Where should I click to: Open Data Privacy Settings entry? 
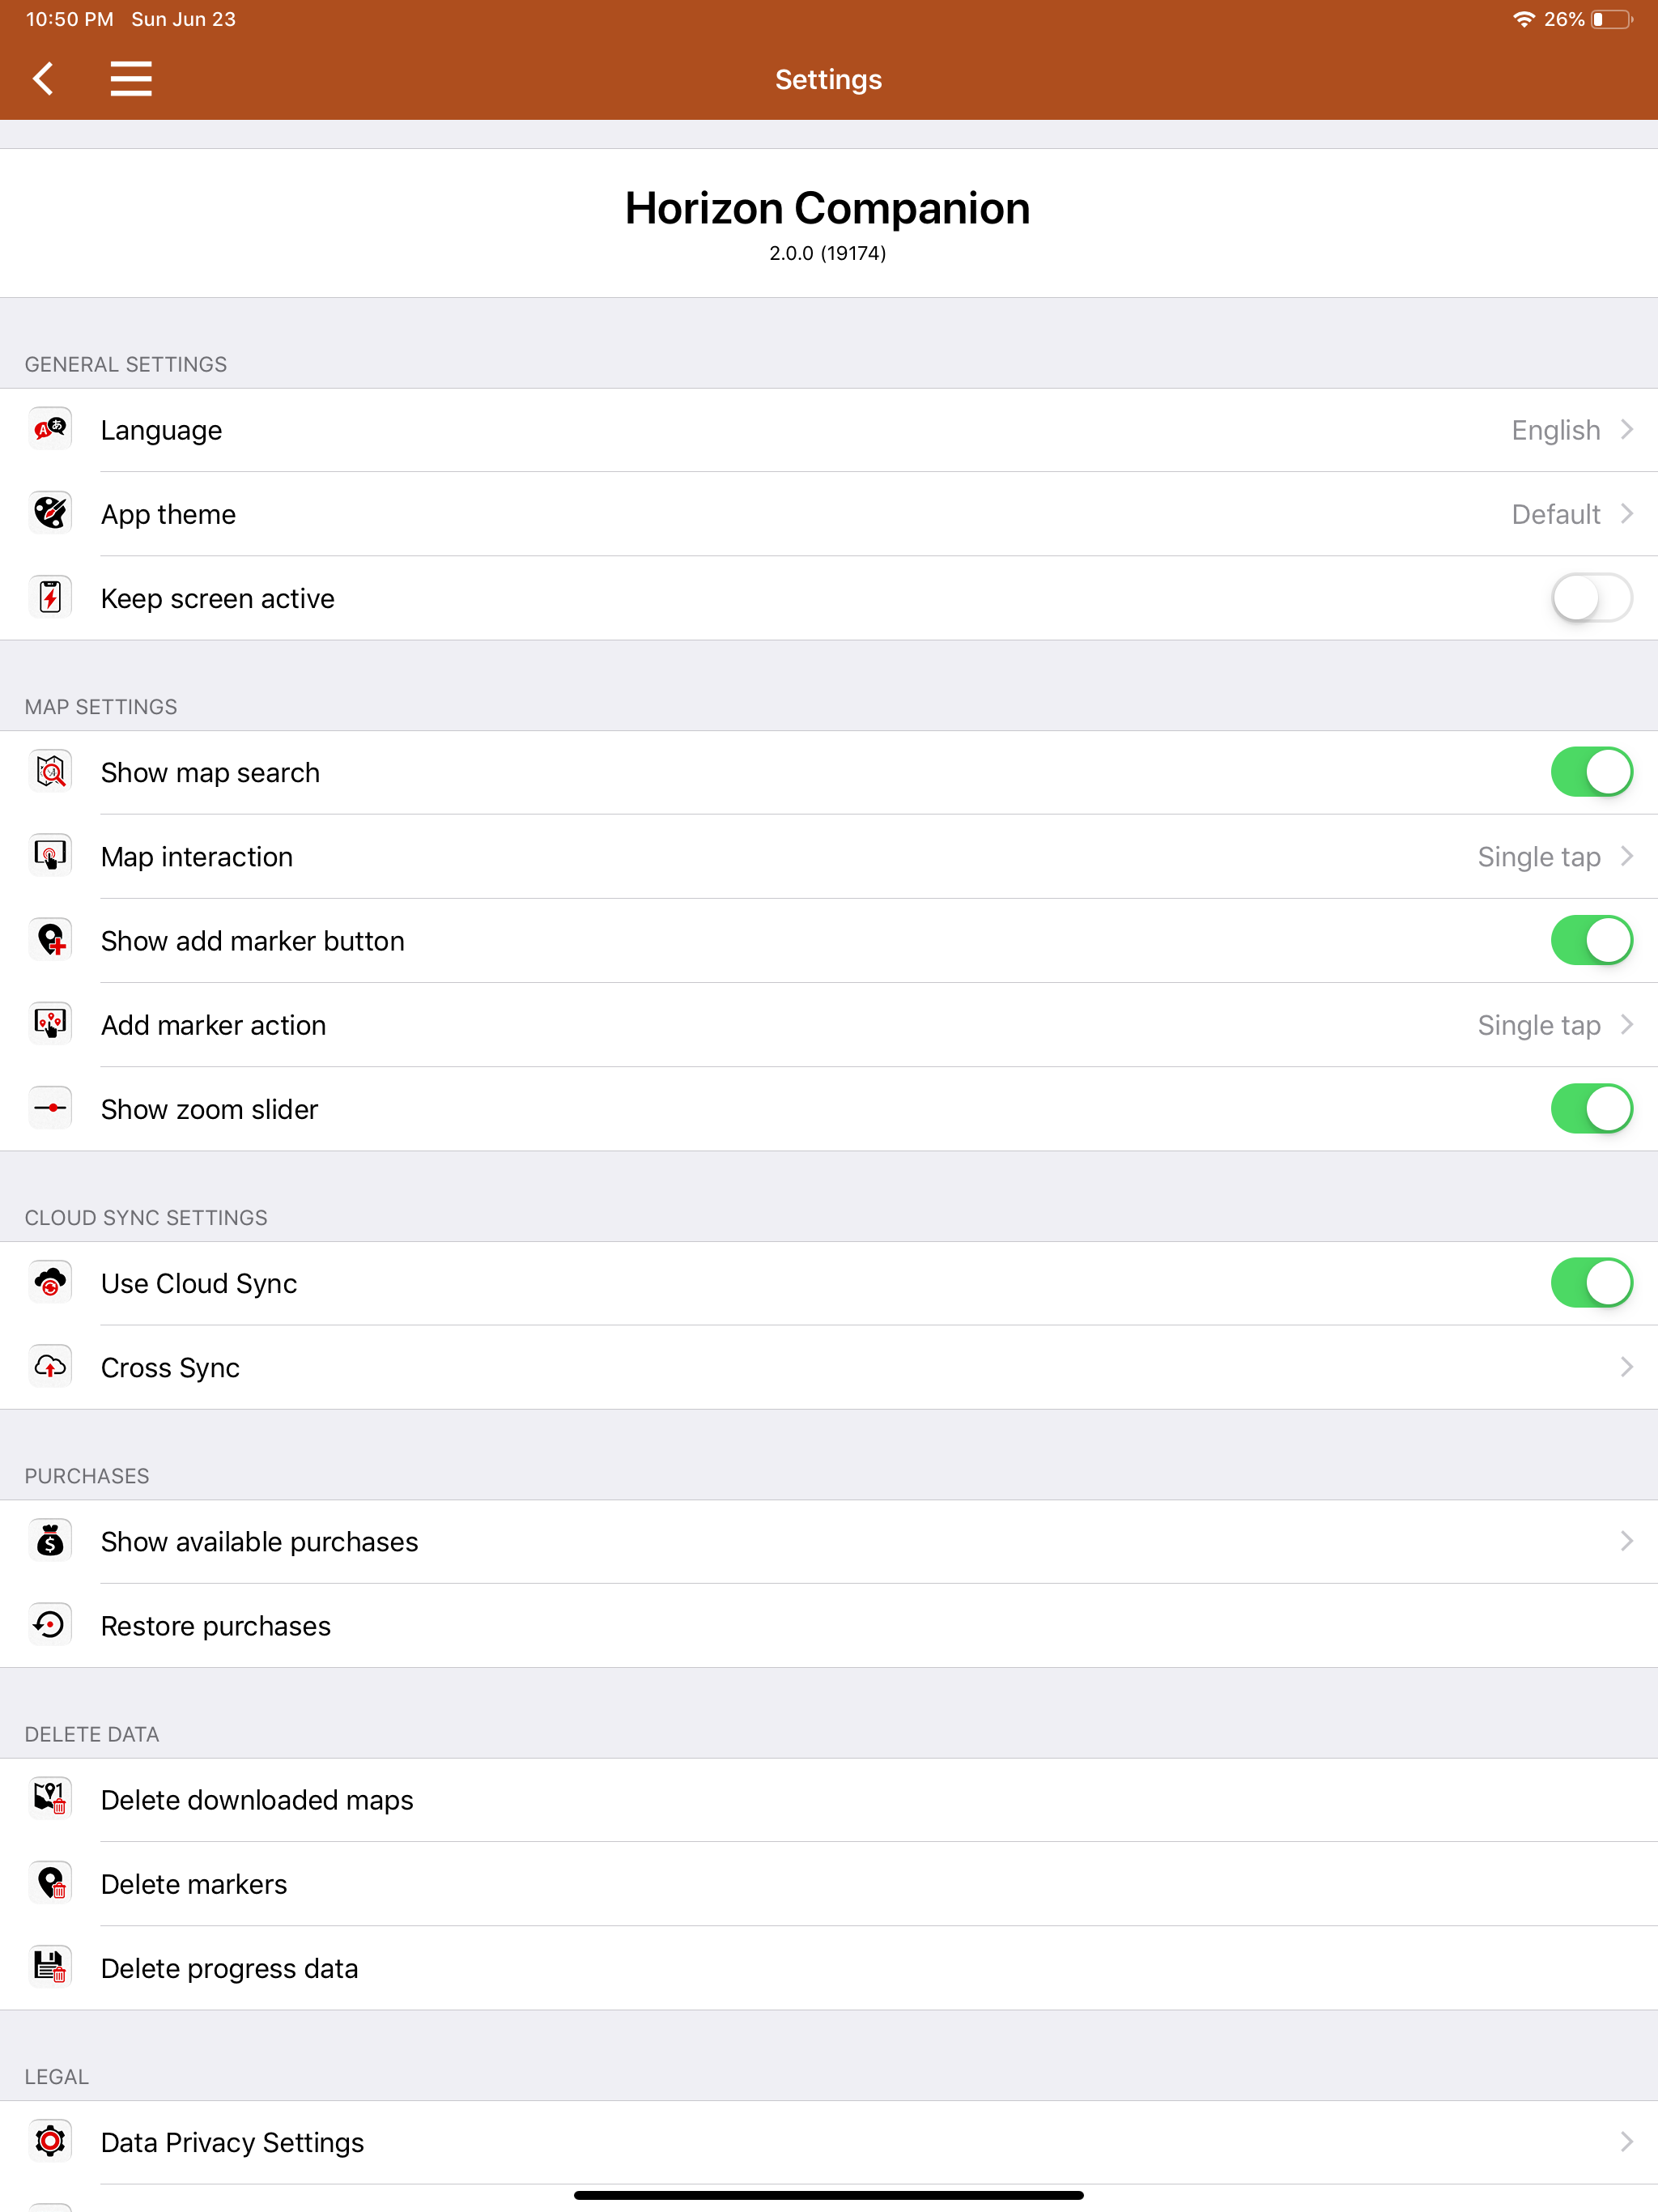pos(829,2142)
